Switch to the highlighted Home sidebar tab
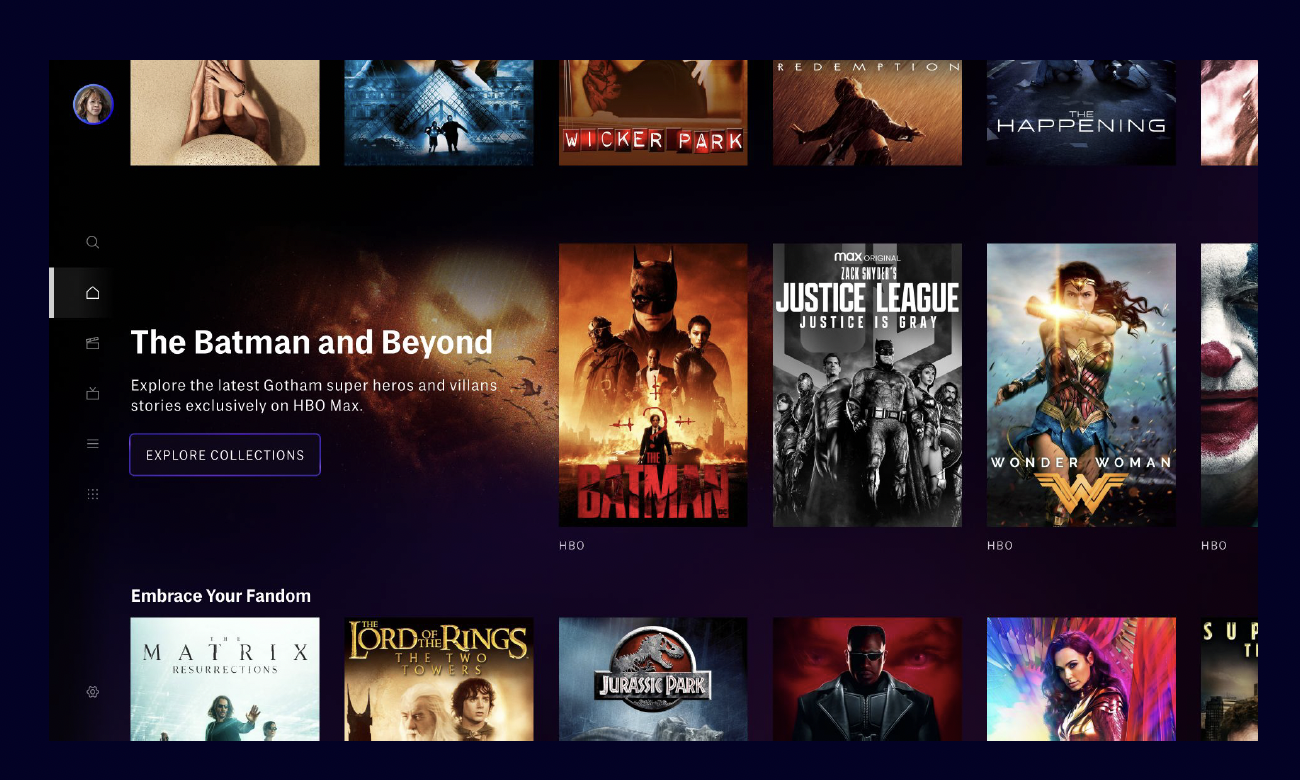 (x=92, y=292)
